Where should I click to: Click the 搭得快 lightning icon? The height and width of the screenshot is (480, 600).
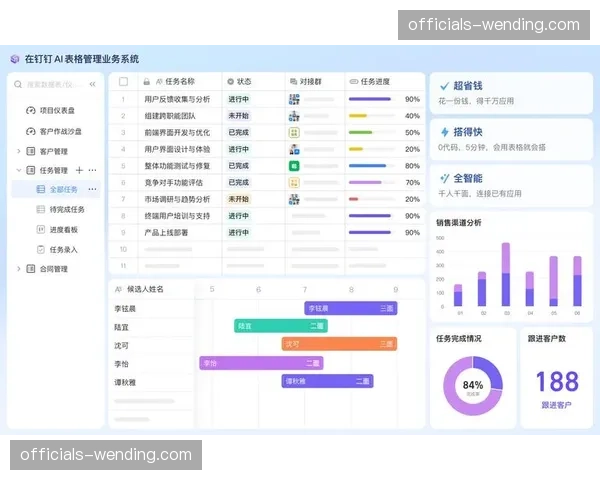[445, 132]
